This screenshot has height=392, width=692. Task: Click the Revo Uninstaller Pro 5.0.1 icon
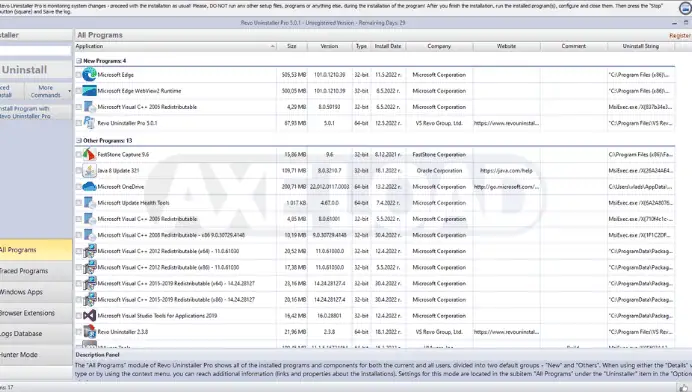[90, 123]
